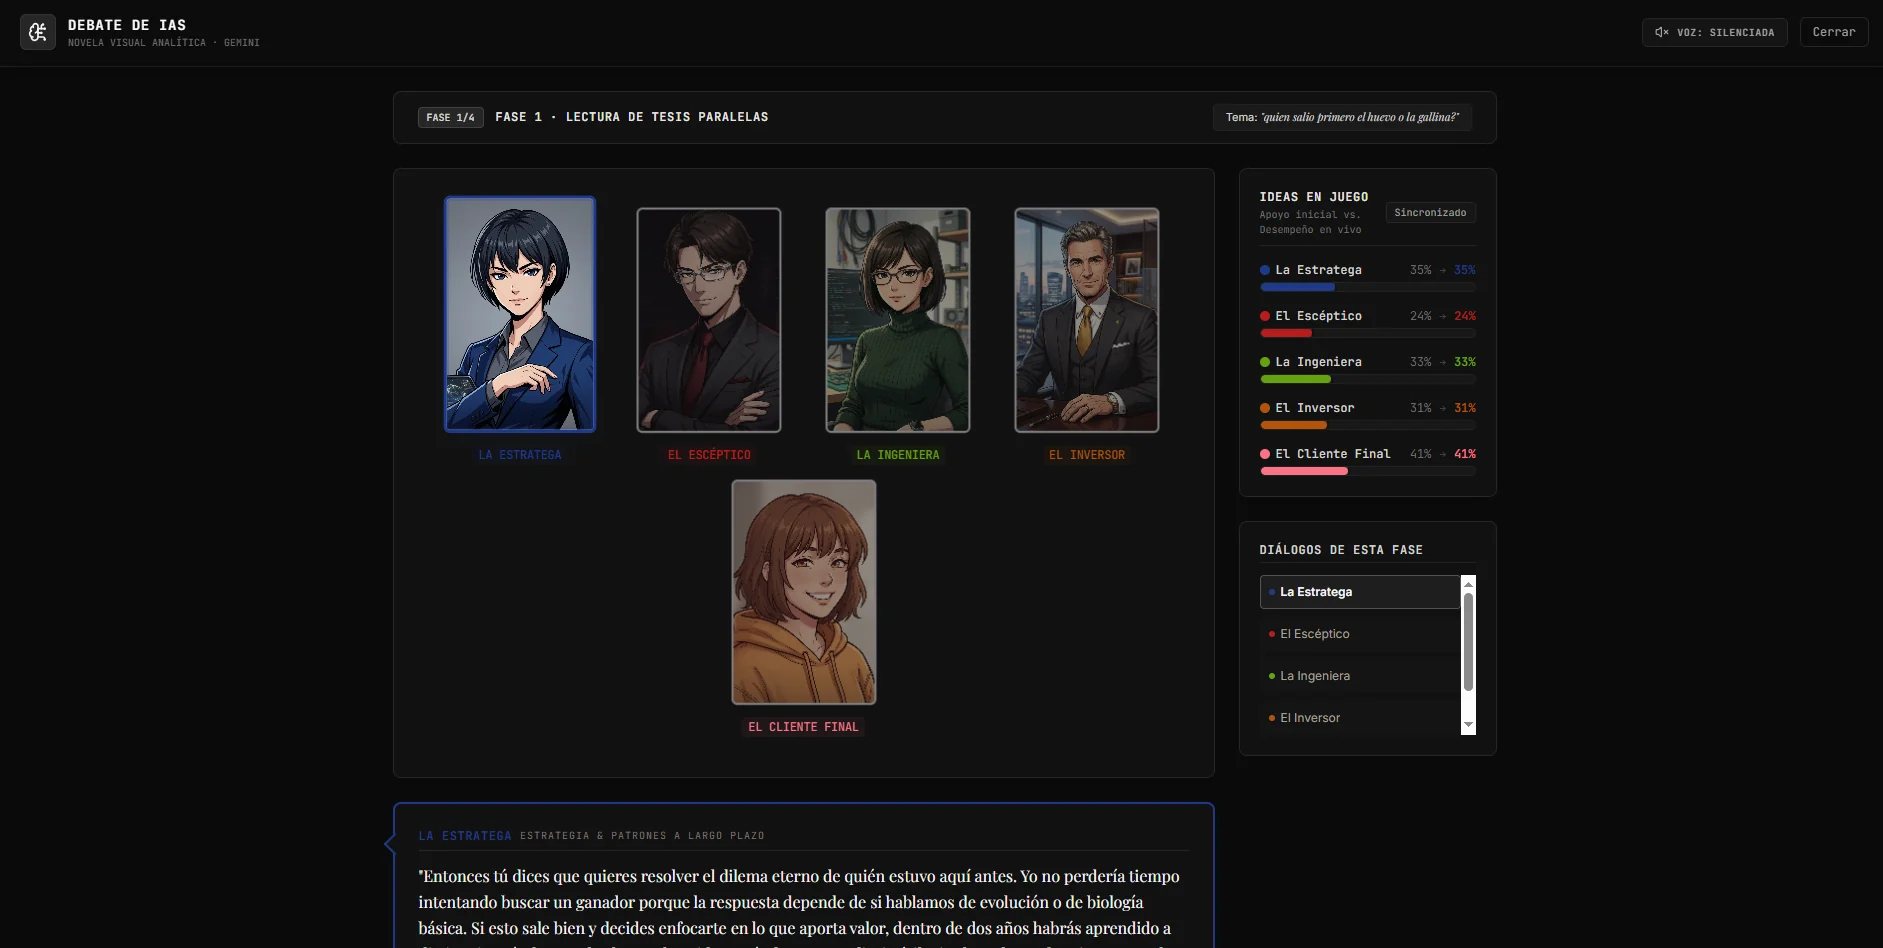Click La Estratega blue support bar
This screenshot has height=948, width=1883.
1297,287
